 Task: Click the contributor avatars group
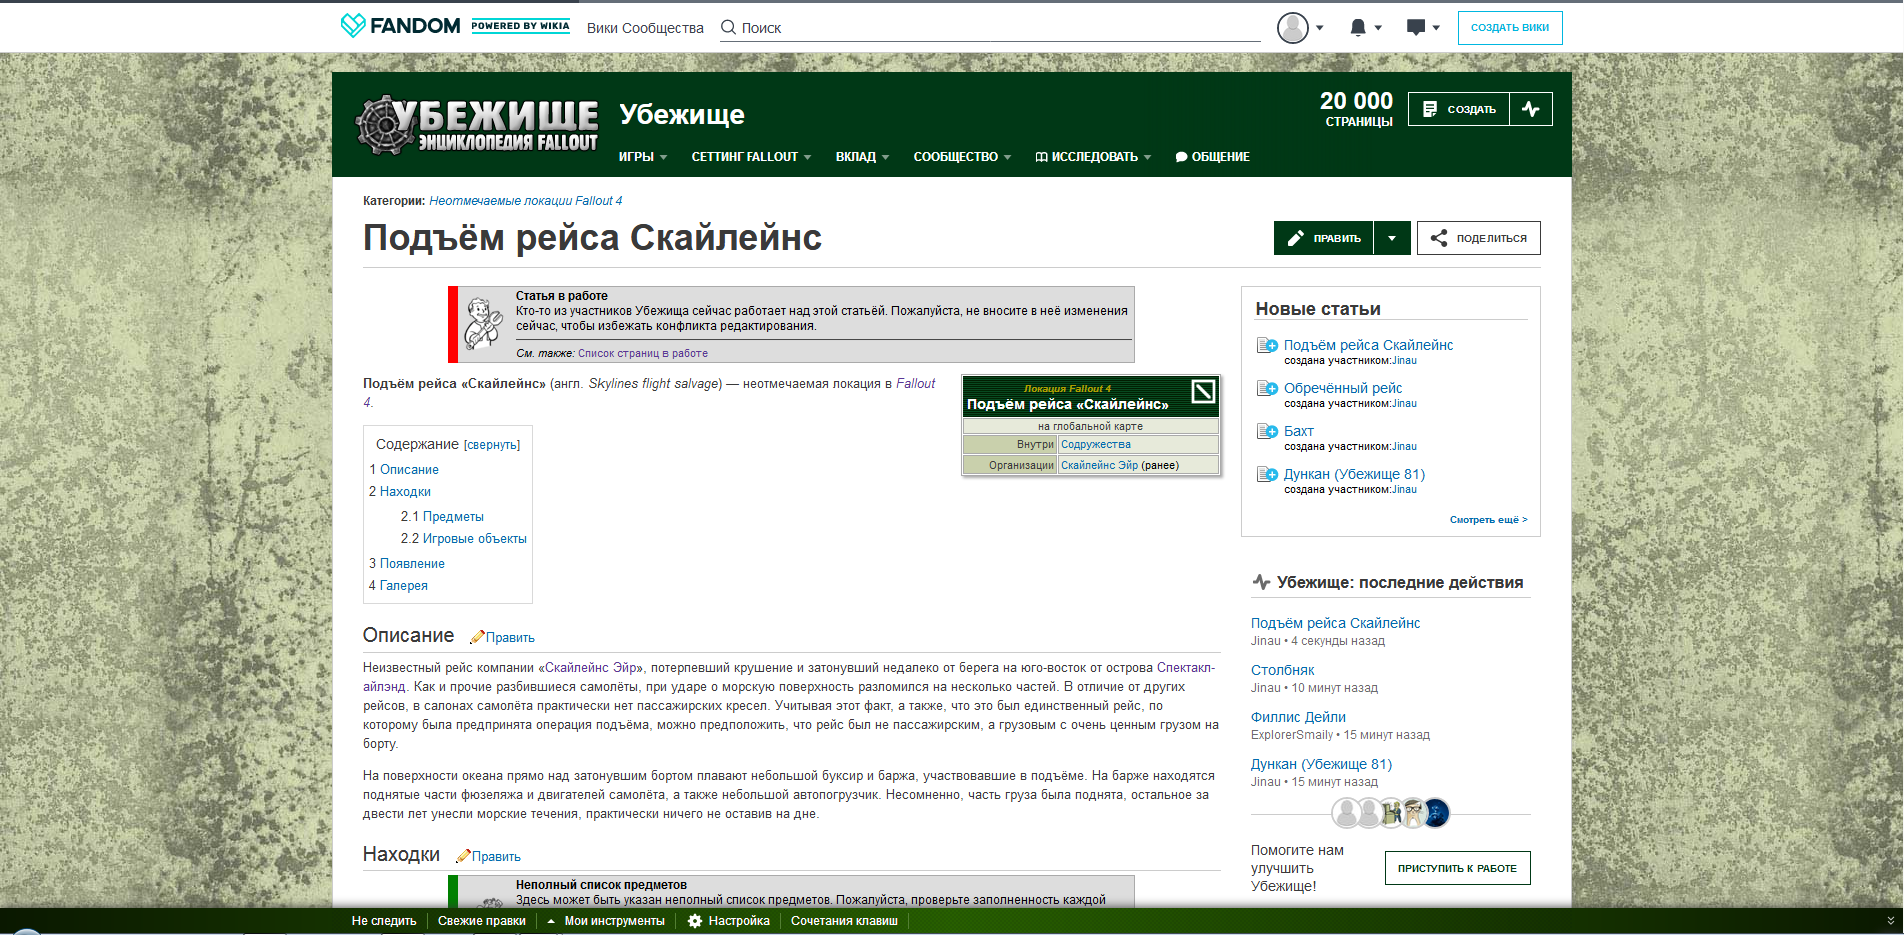pos(1390,813)
